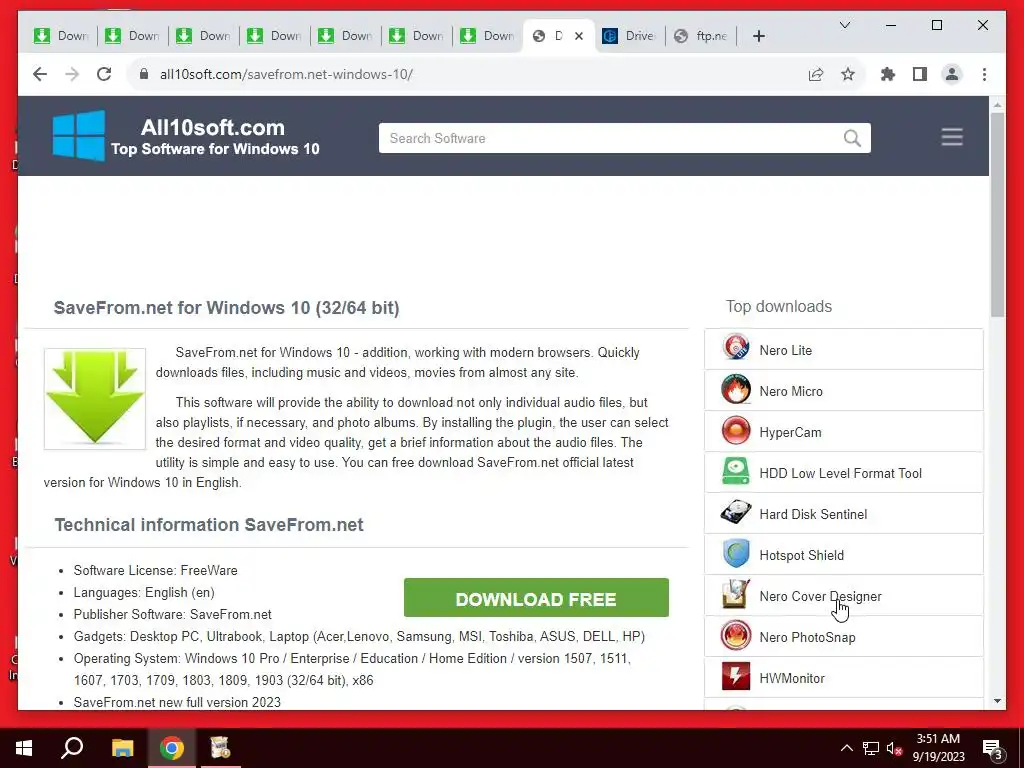Click the SaveFrom.net green arrow image
Viewport: 1024px width, 768px height.
click(95, 398)
